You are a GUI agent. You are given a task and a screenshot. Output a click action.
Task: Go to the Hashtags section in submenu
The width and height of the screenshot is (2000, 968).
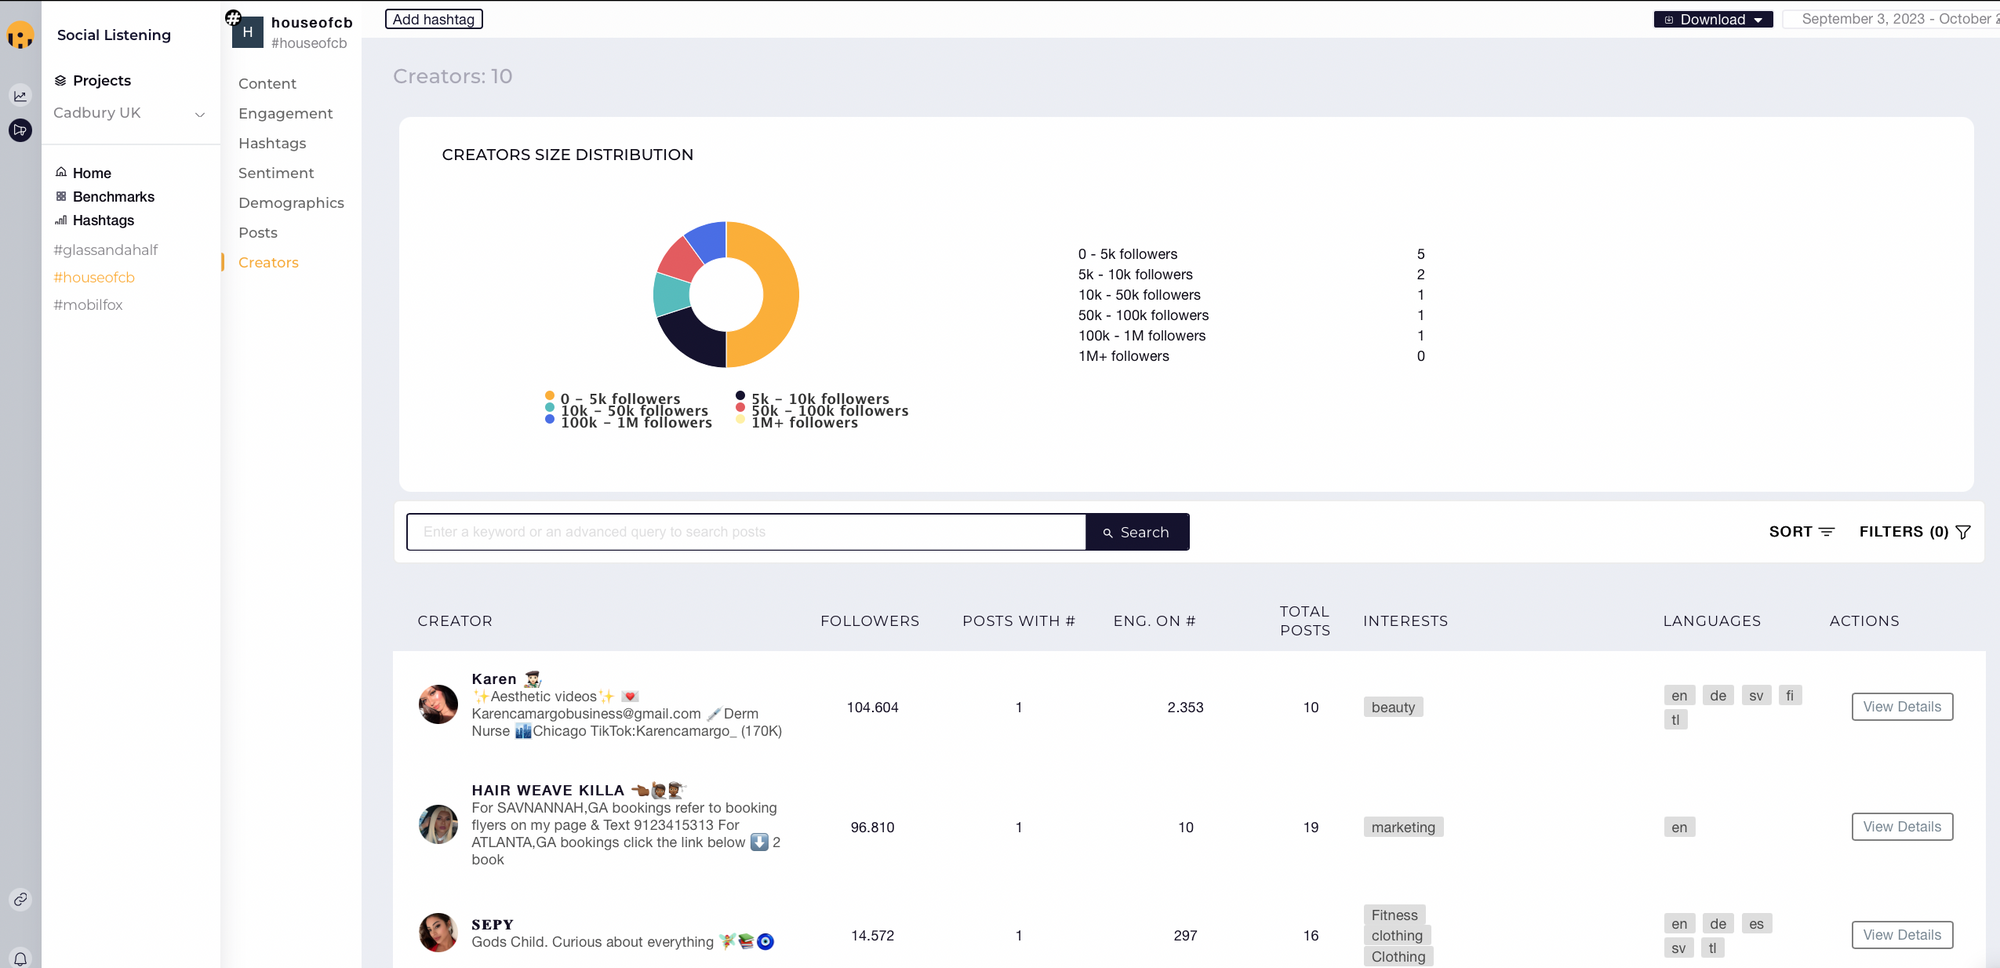tap(272, 143)
